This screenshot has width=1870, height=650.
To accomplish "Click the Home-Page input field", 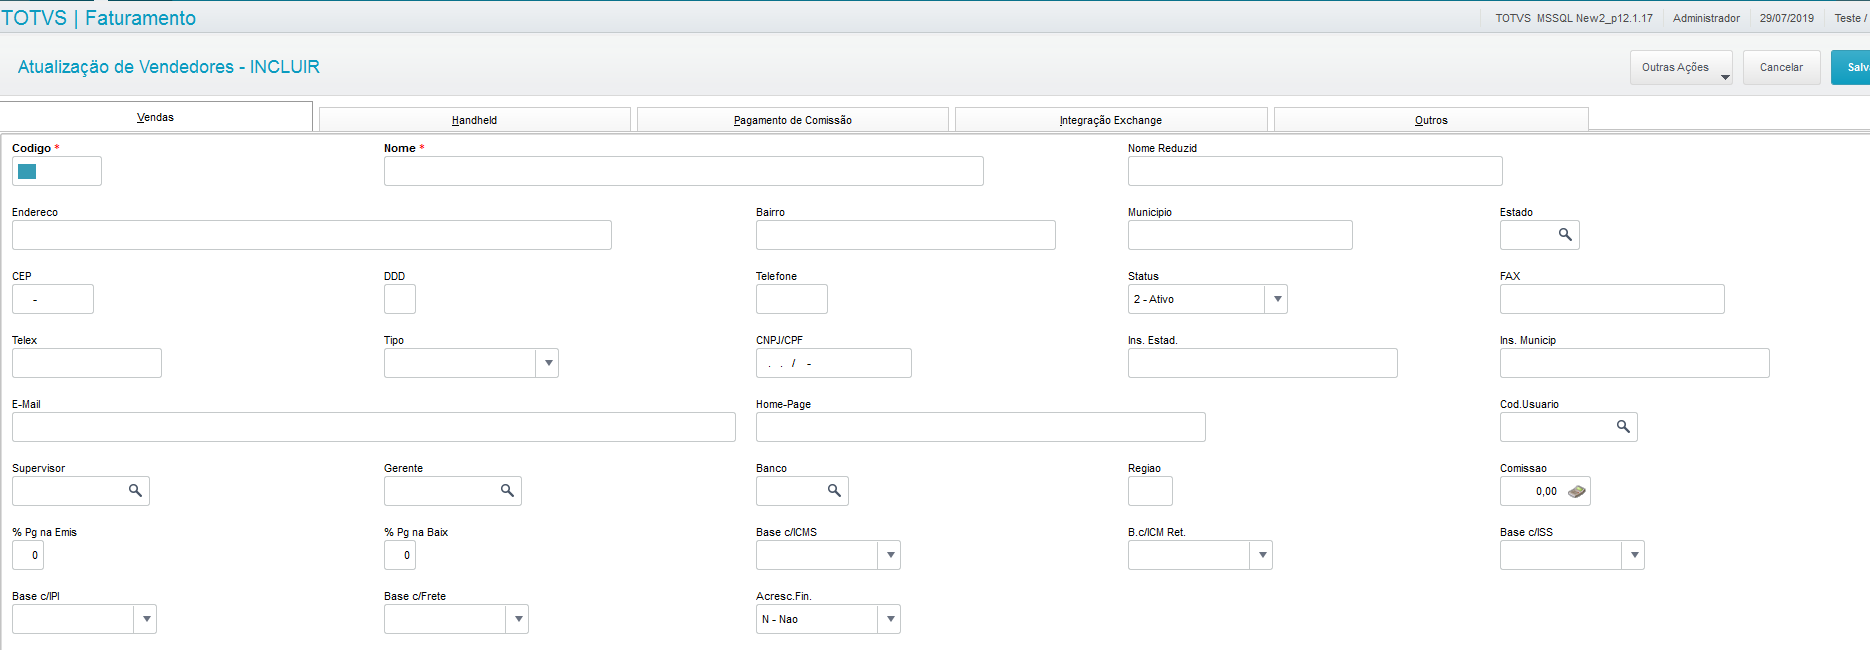I will [981, 427].
